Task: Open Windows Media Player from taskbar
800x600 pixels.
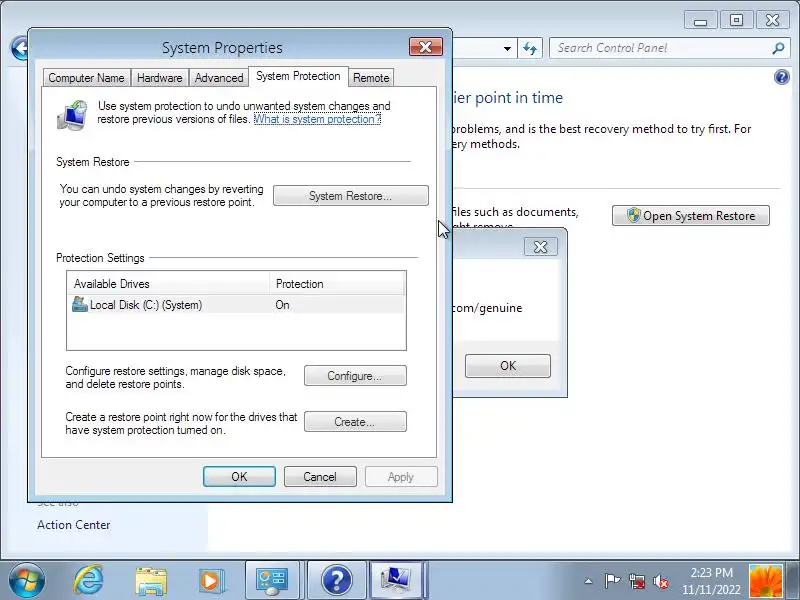Action: tap(210, 581)
